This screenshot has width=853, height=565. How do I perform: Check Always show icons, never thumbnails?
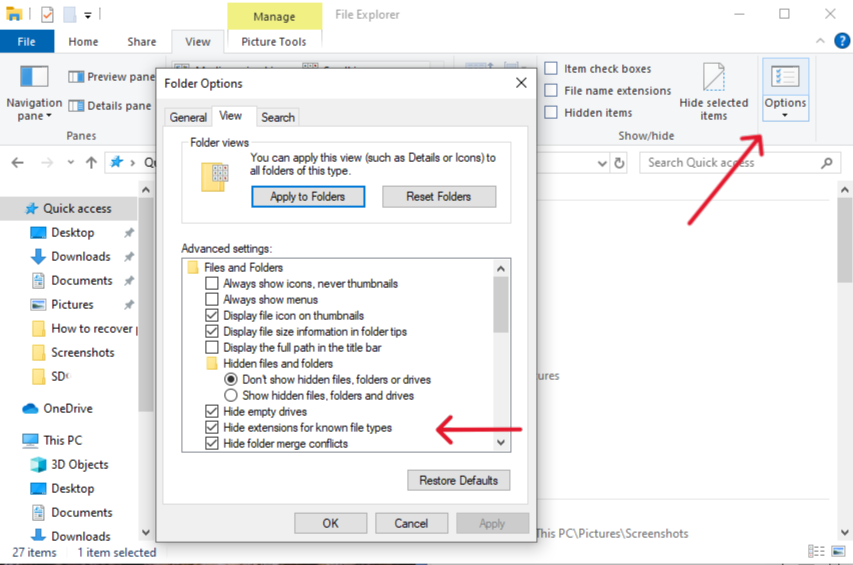[212, 283]
